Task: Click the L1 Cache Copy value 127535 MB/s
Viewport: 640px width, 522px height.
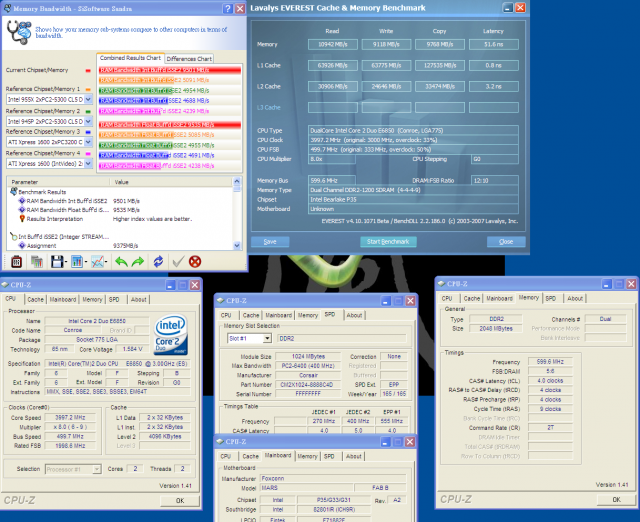Action: coord(440,65)
